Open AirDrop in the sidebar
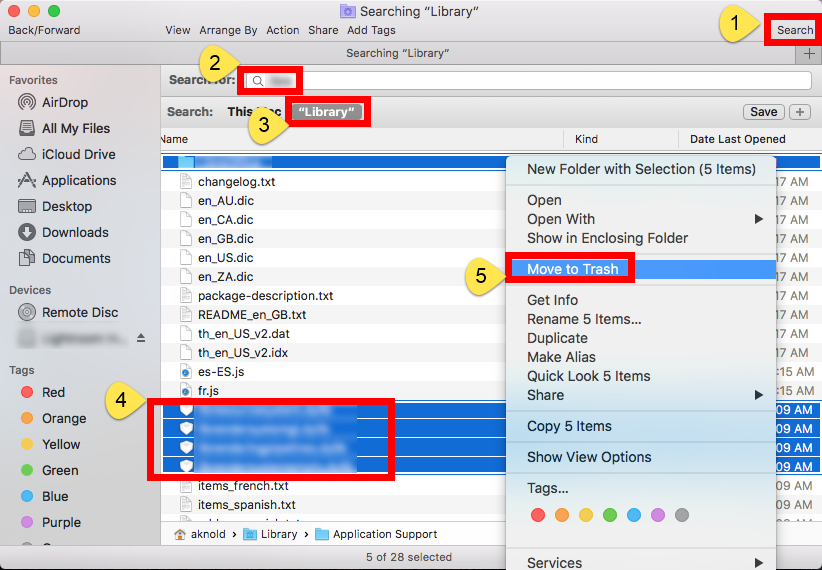 [x=64, y=102]
